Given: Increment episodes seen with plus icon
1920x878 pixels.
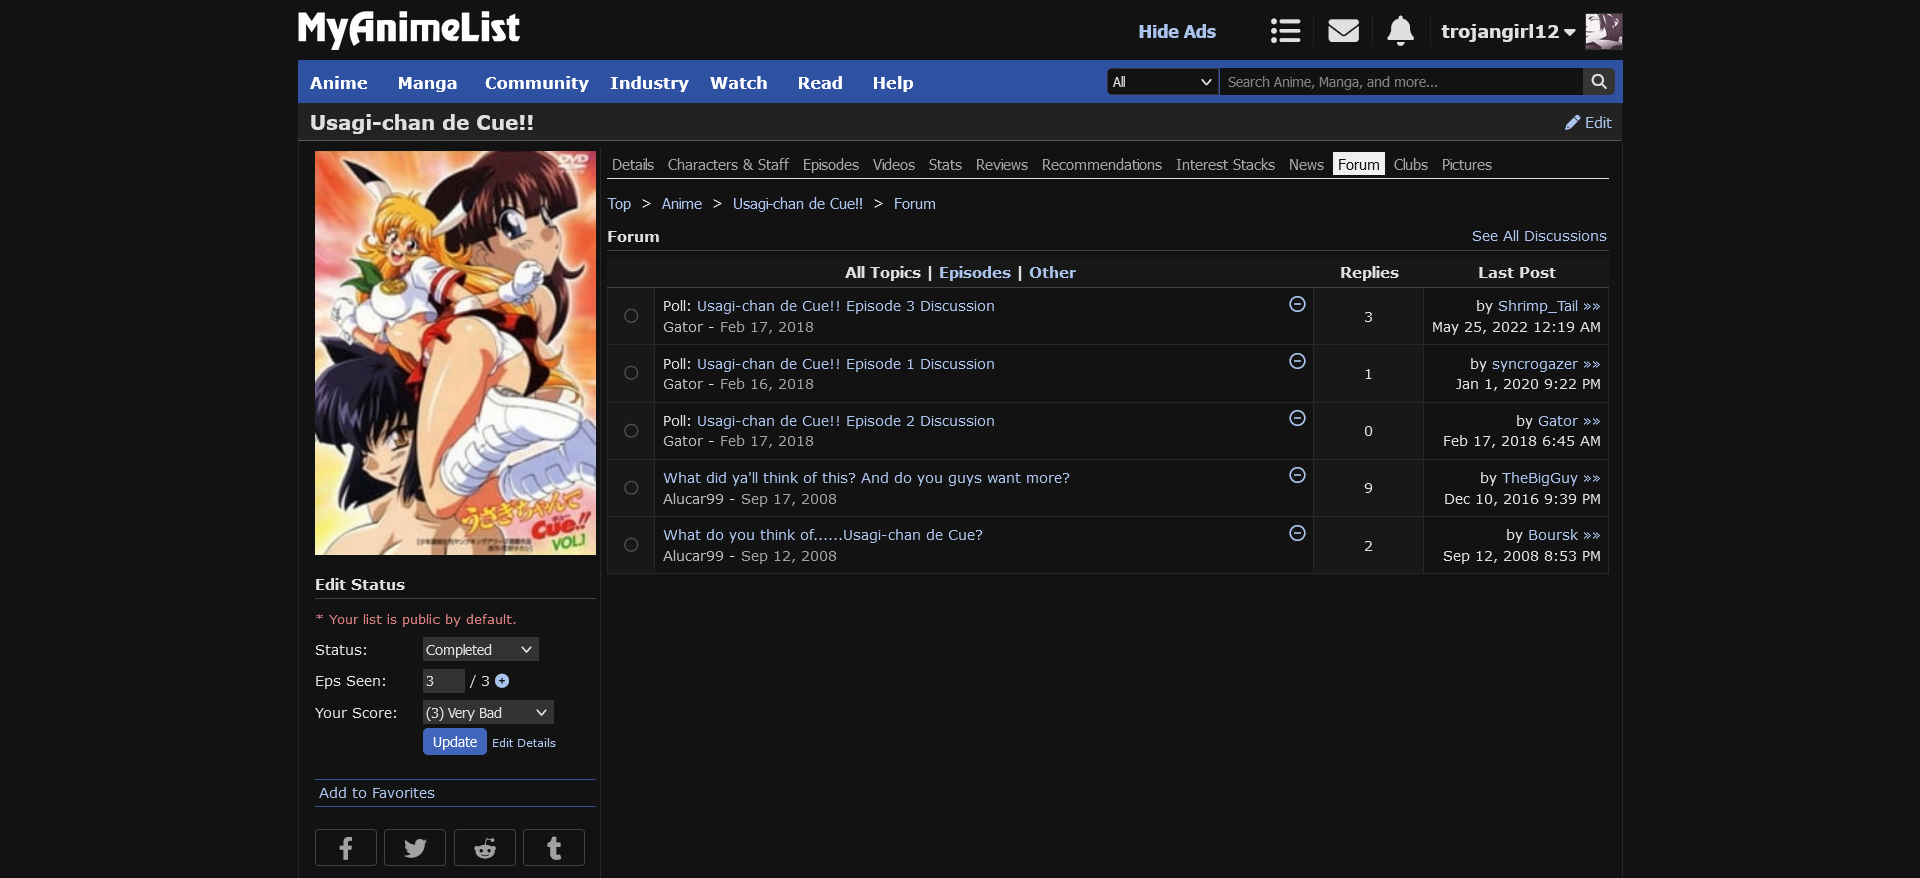Looking at the screenshot, I should click(x=502, y=681).
